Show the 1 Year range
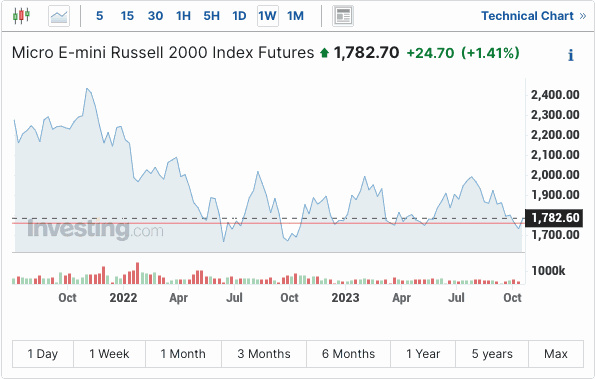This screenshot has height=379, width=595. (423, 354)
